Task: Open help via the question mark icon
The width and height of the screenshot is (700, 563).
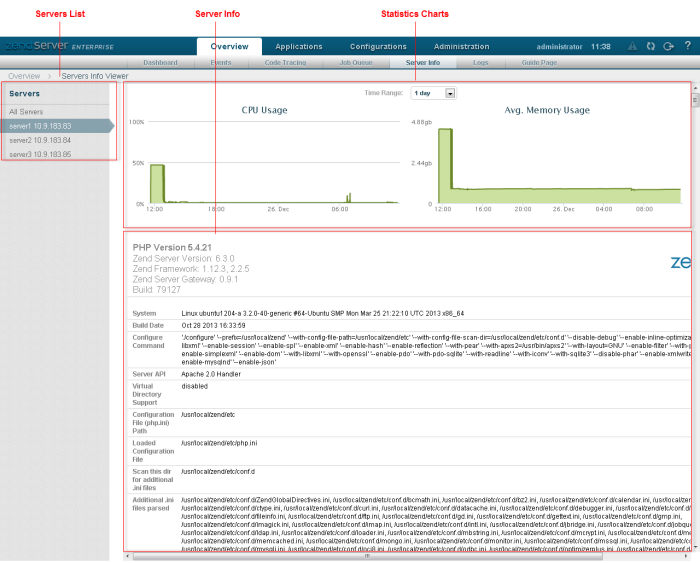Action: click(687, 46)
